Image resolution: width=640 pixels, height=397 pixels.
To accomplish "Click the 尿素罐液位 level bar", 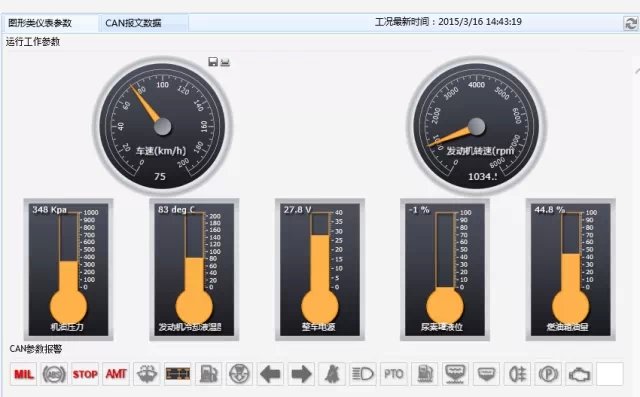I will point(445,269).
